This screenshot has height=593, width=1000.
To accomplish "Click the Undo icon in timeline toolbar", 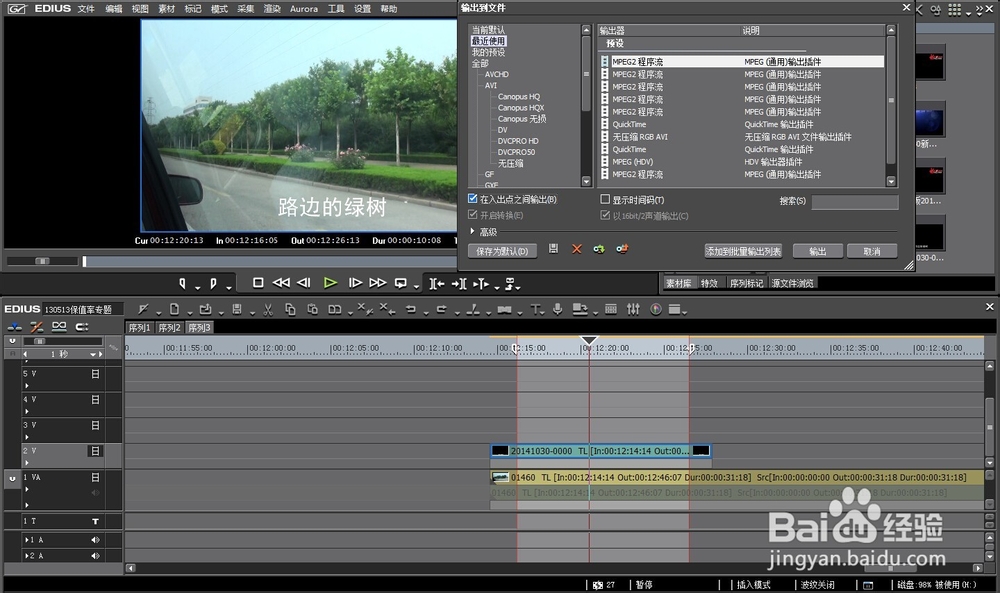I will pos(410,309).
